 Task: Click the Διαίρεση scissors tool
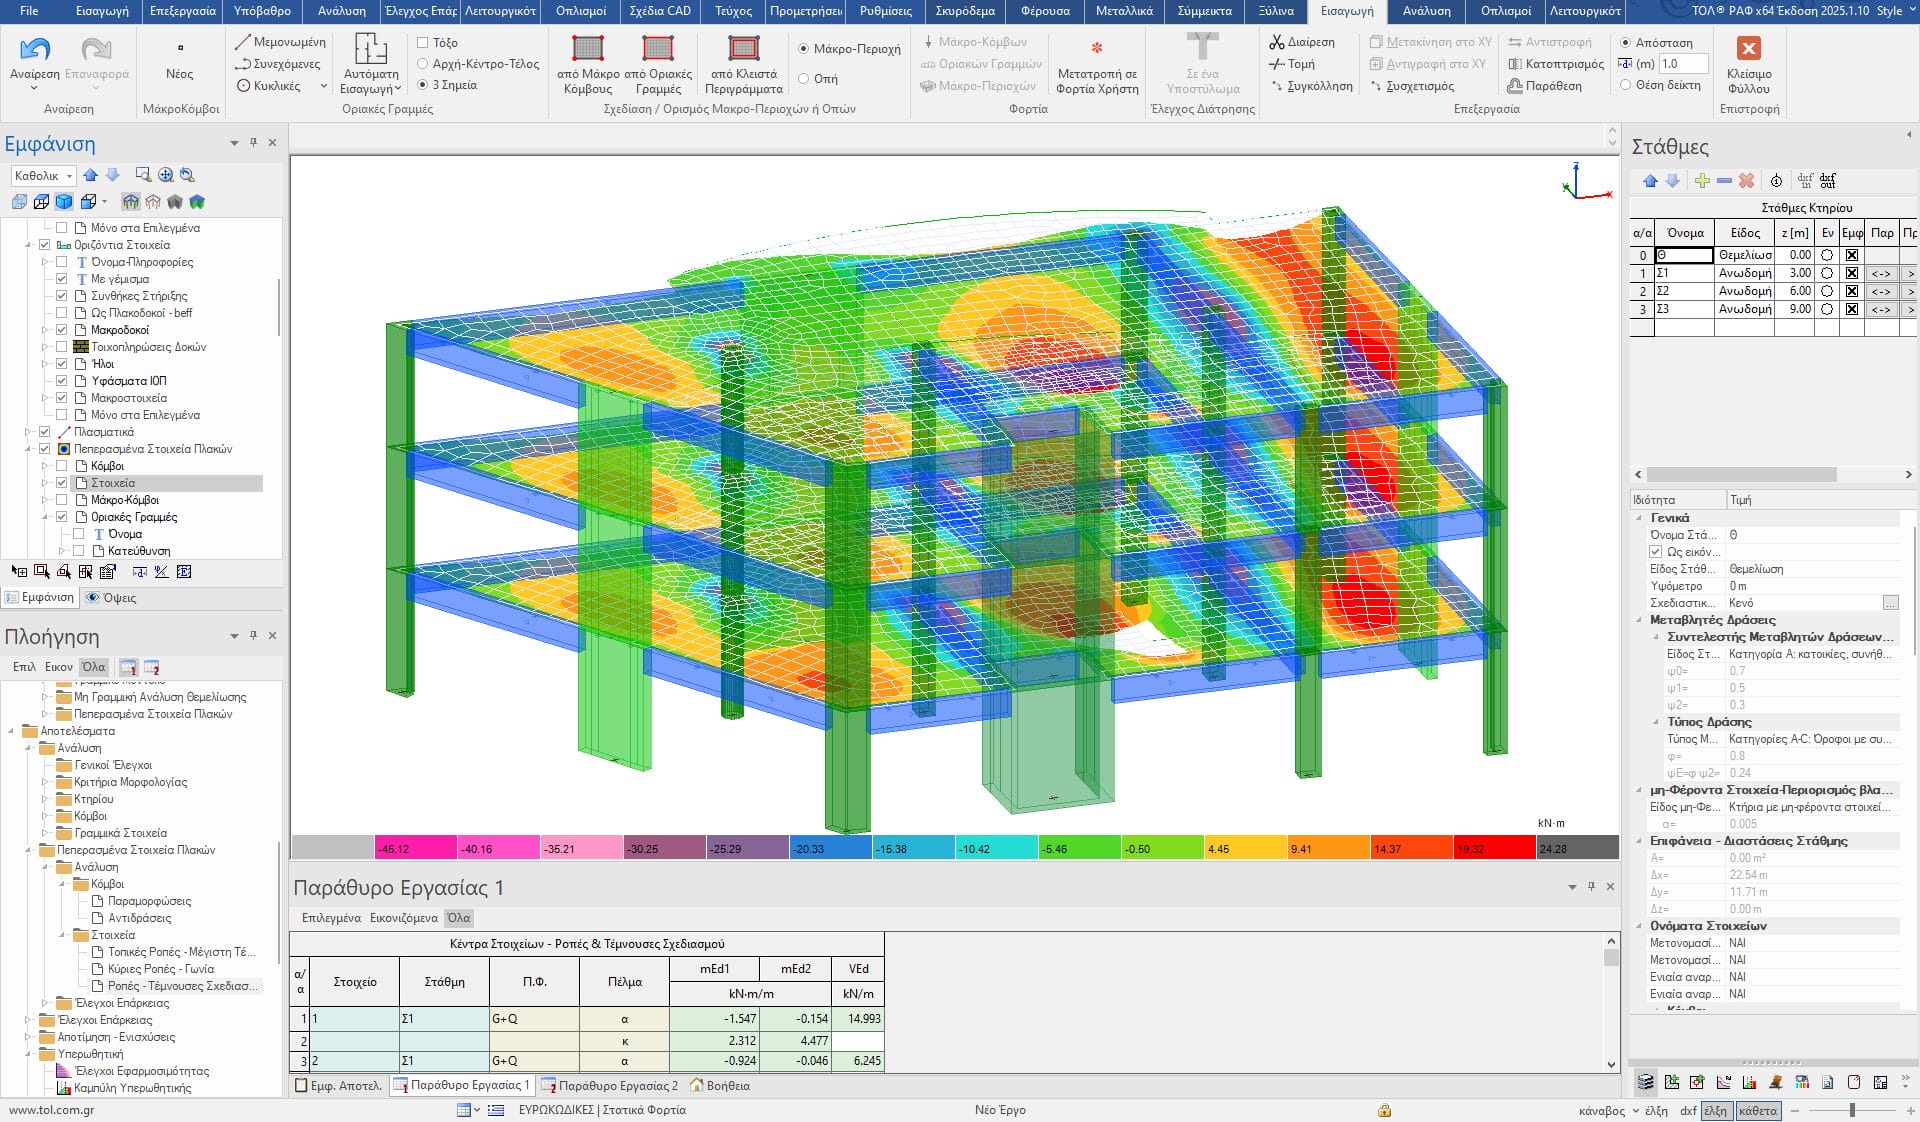point(1301,42)
